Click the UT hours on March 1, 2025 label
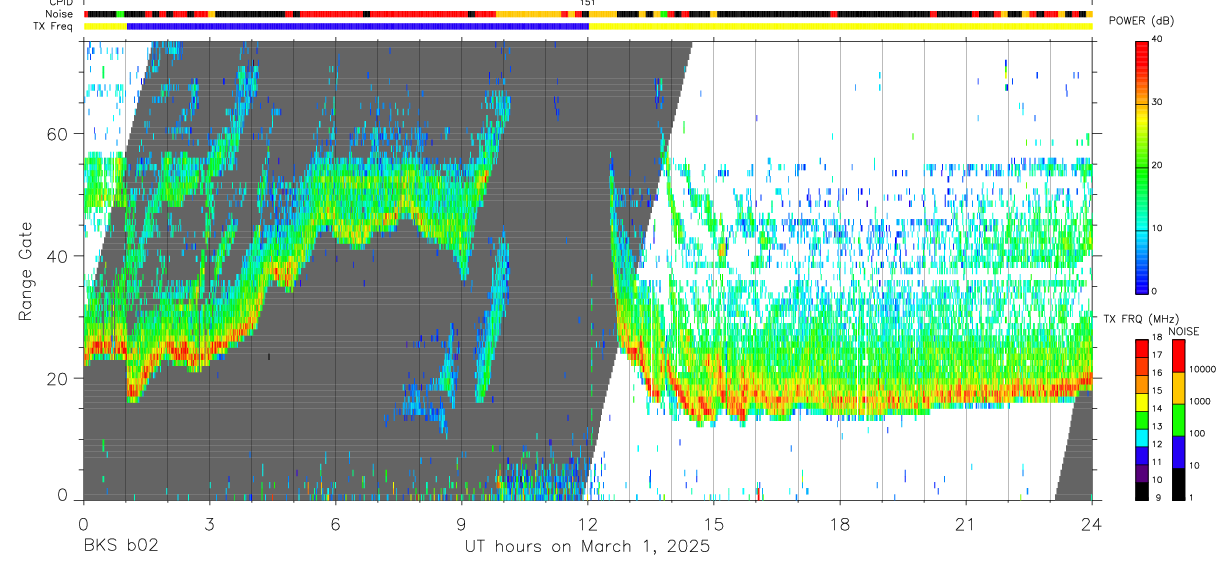 [587, 547]
